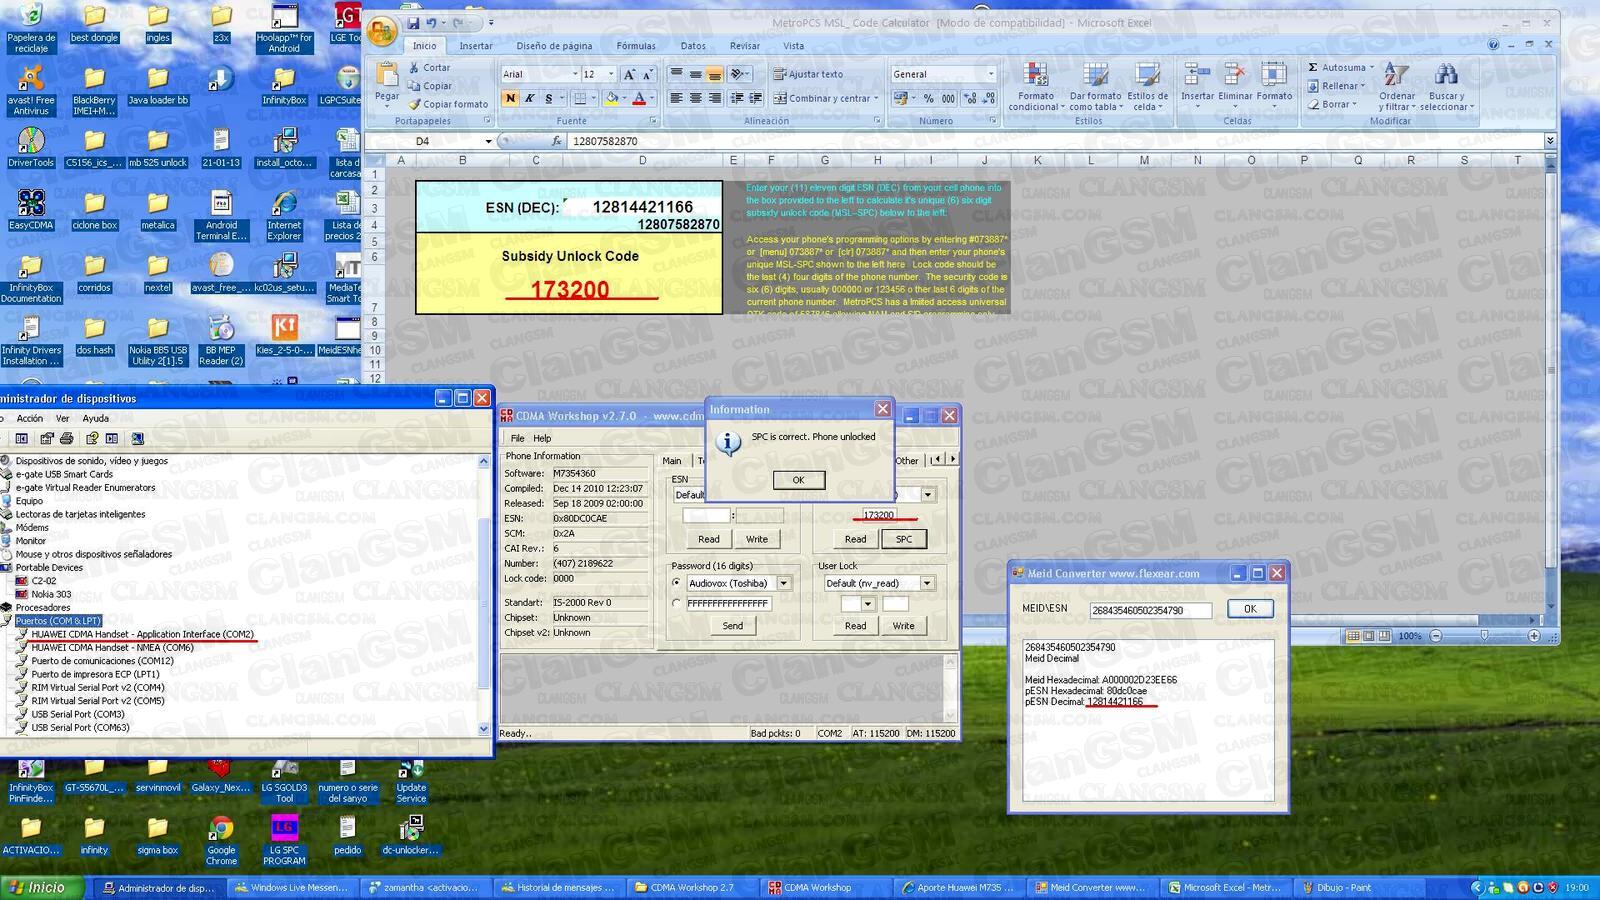Click the percent style button
This screenshot has width=1600, height=900.
pyautogui.click(x=928, y=98)
